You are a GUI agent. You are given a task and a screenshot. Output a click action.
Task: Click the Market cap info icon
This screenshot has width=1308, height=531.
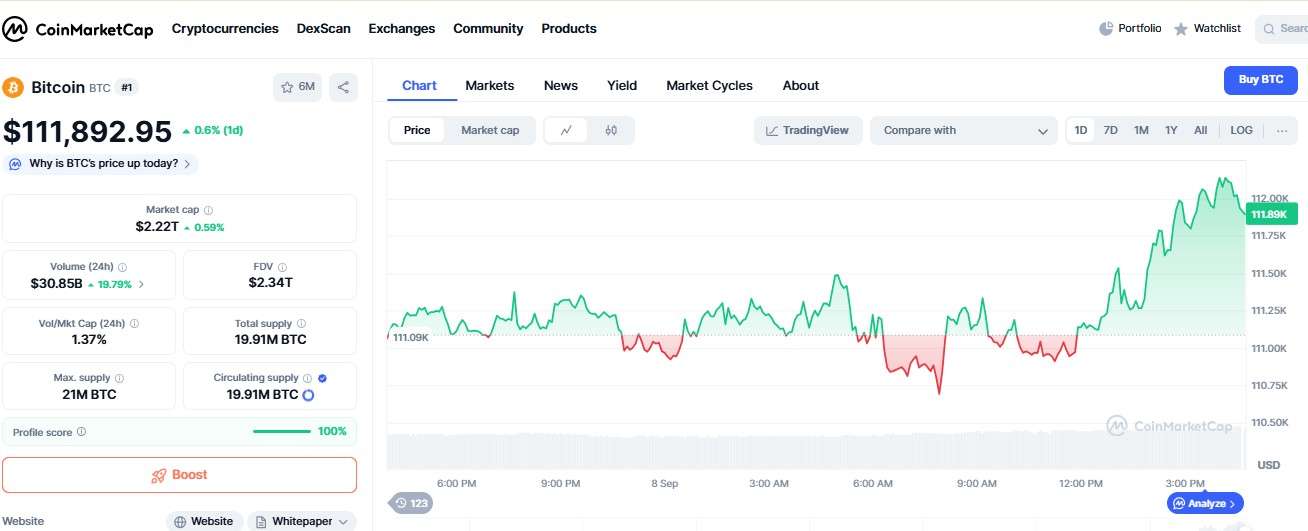[x=208, y=210]
